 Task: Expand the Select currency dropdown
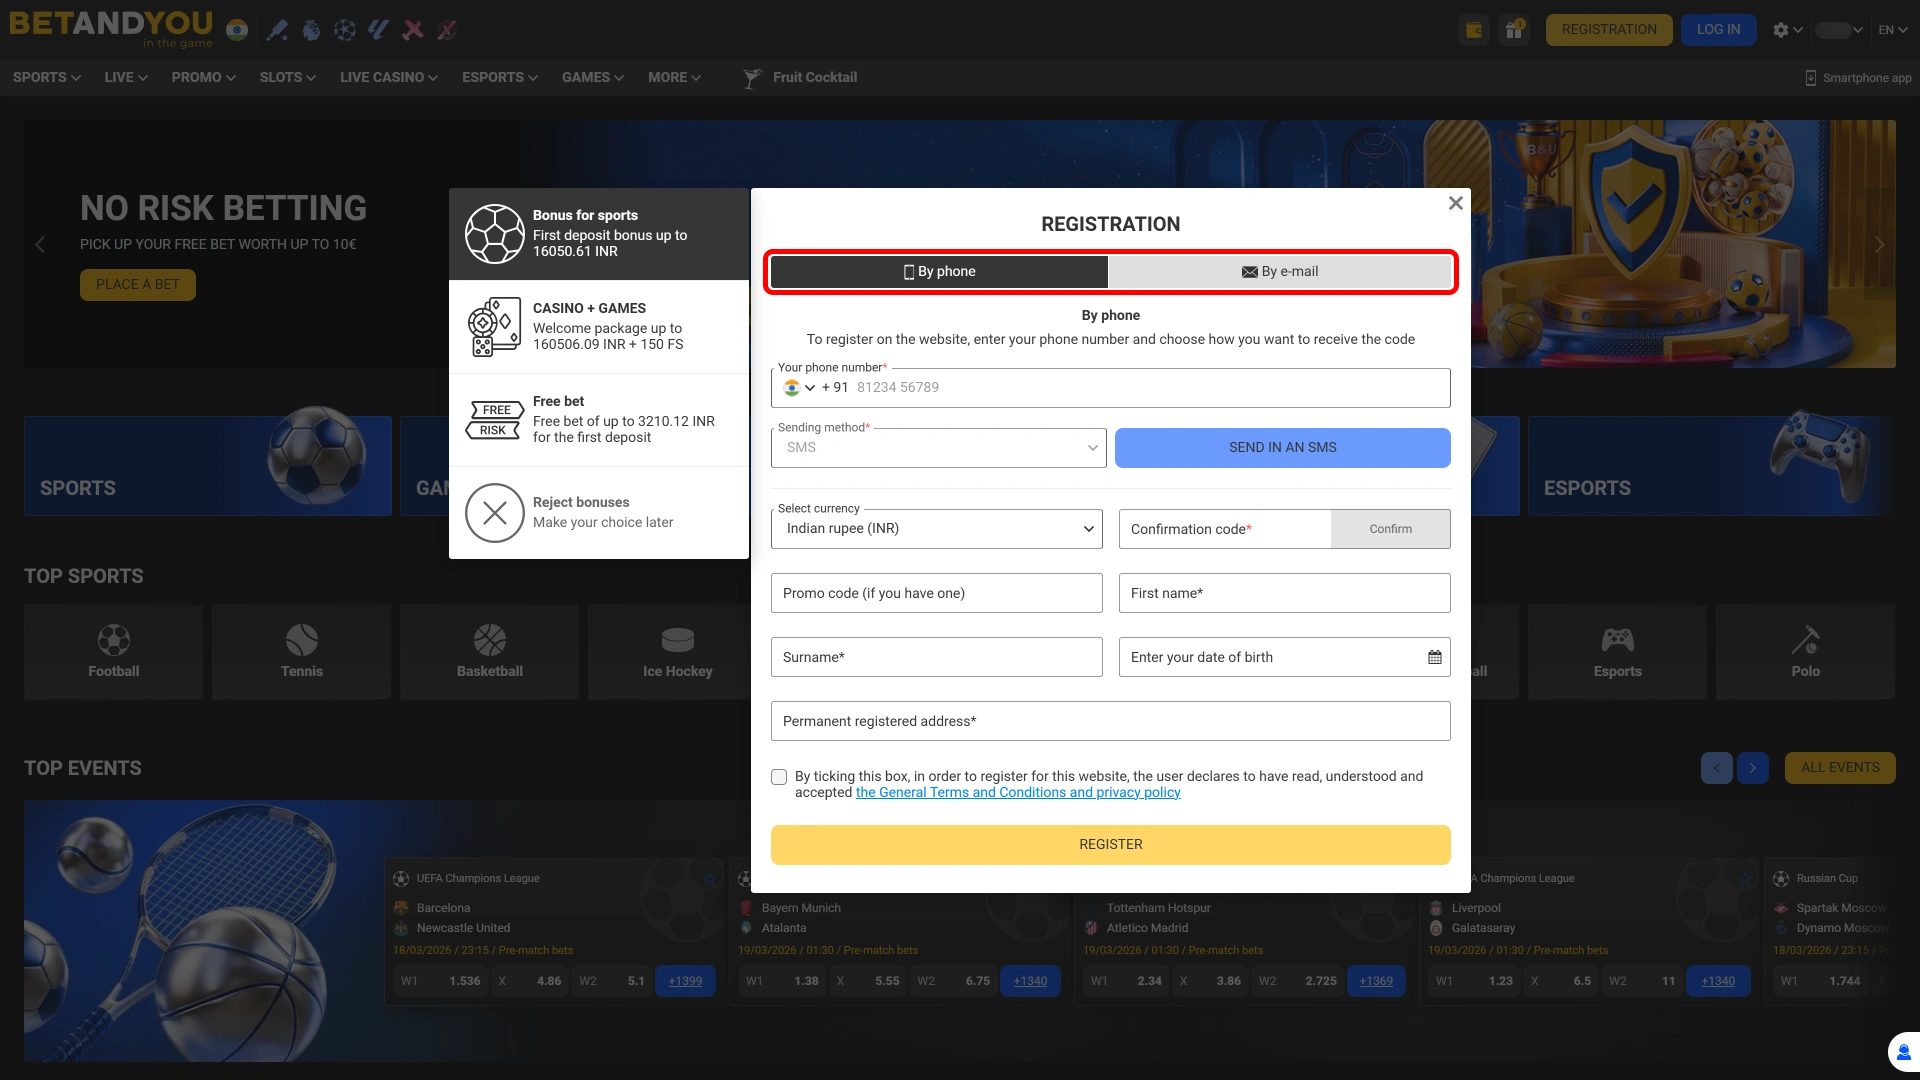coord(935,528)
